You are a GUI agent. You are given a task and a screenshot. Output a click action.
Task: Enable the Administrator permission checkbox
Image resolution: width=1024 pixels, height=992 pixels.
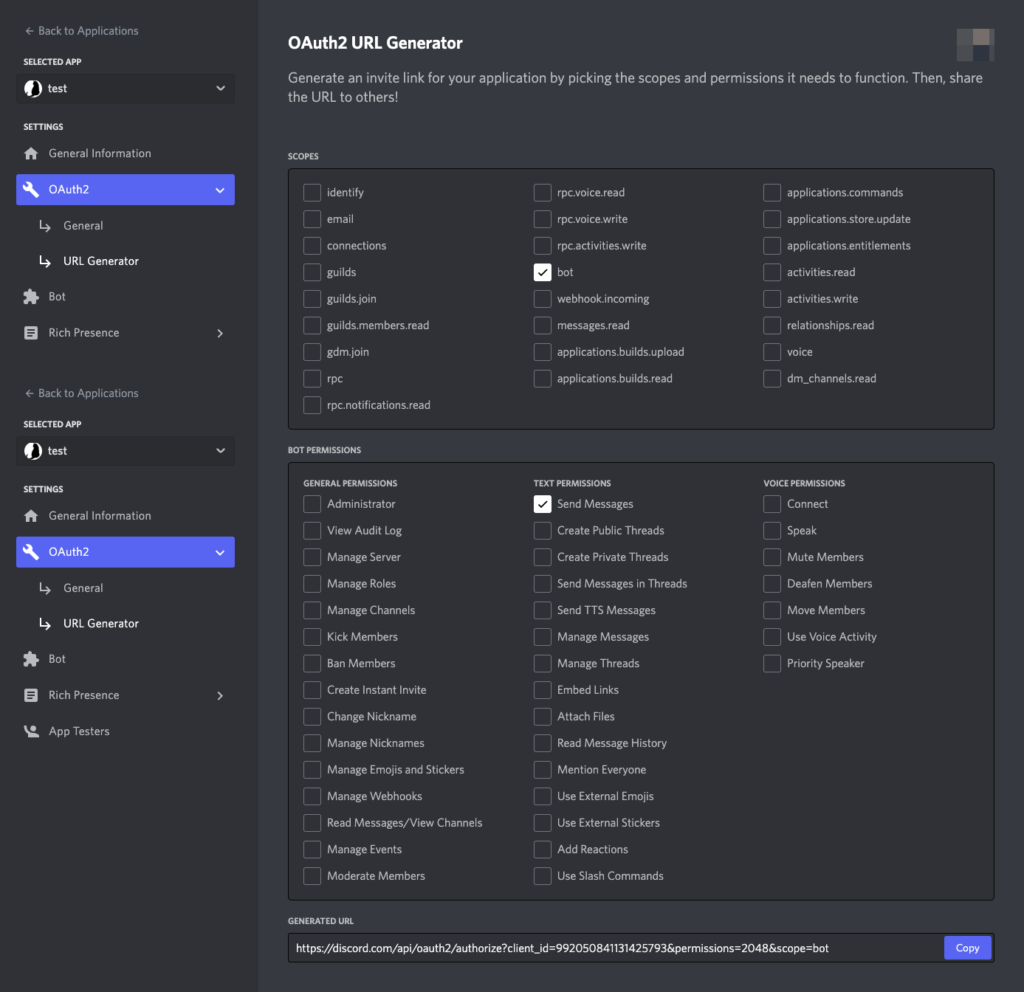click(x=312, y=504)
